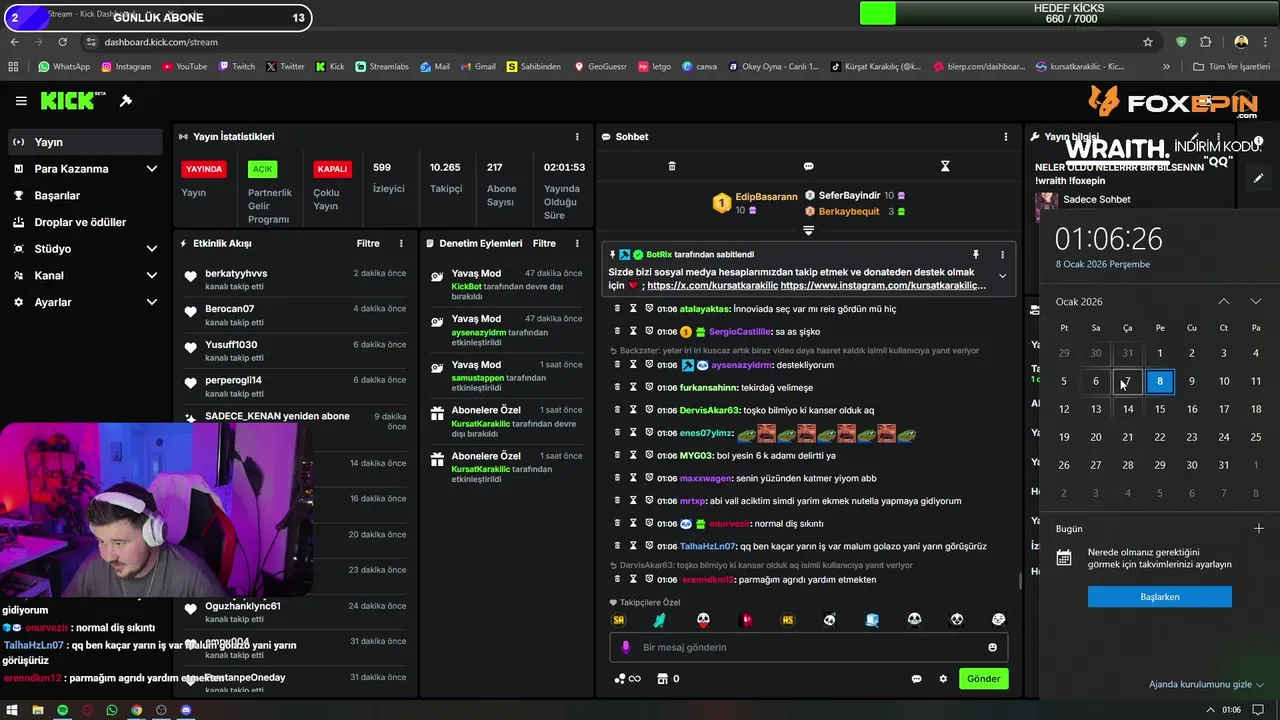The height and width of the screenshot is (720, 1280).
Task: Toggle the KAPALI Çoklu Yayın badge
Action: pyautogui.click(x=332, y=169)
